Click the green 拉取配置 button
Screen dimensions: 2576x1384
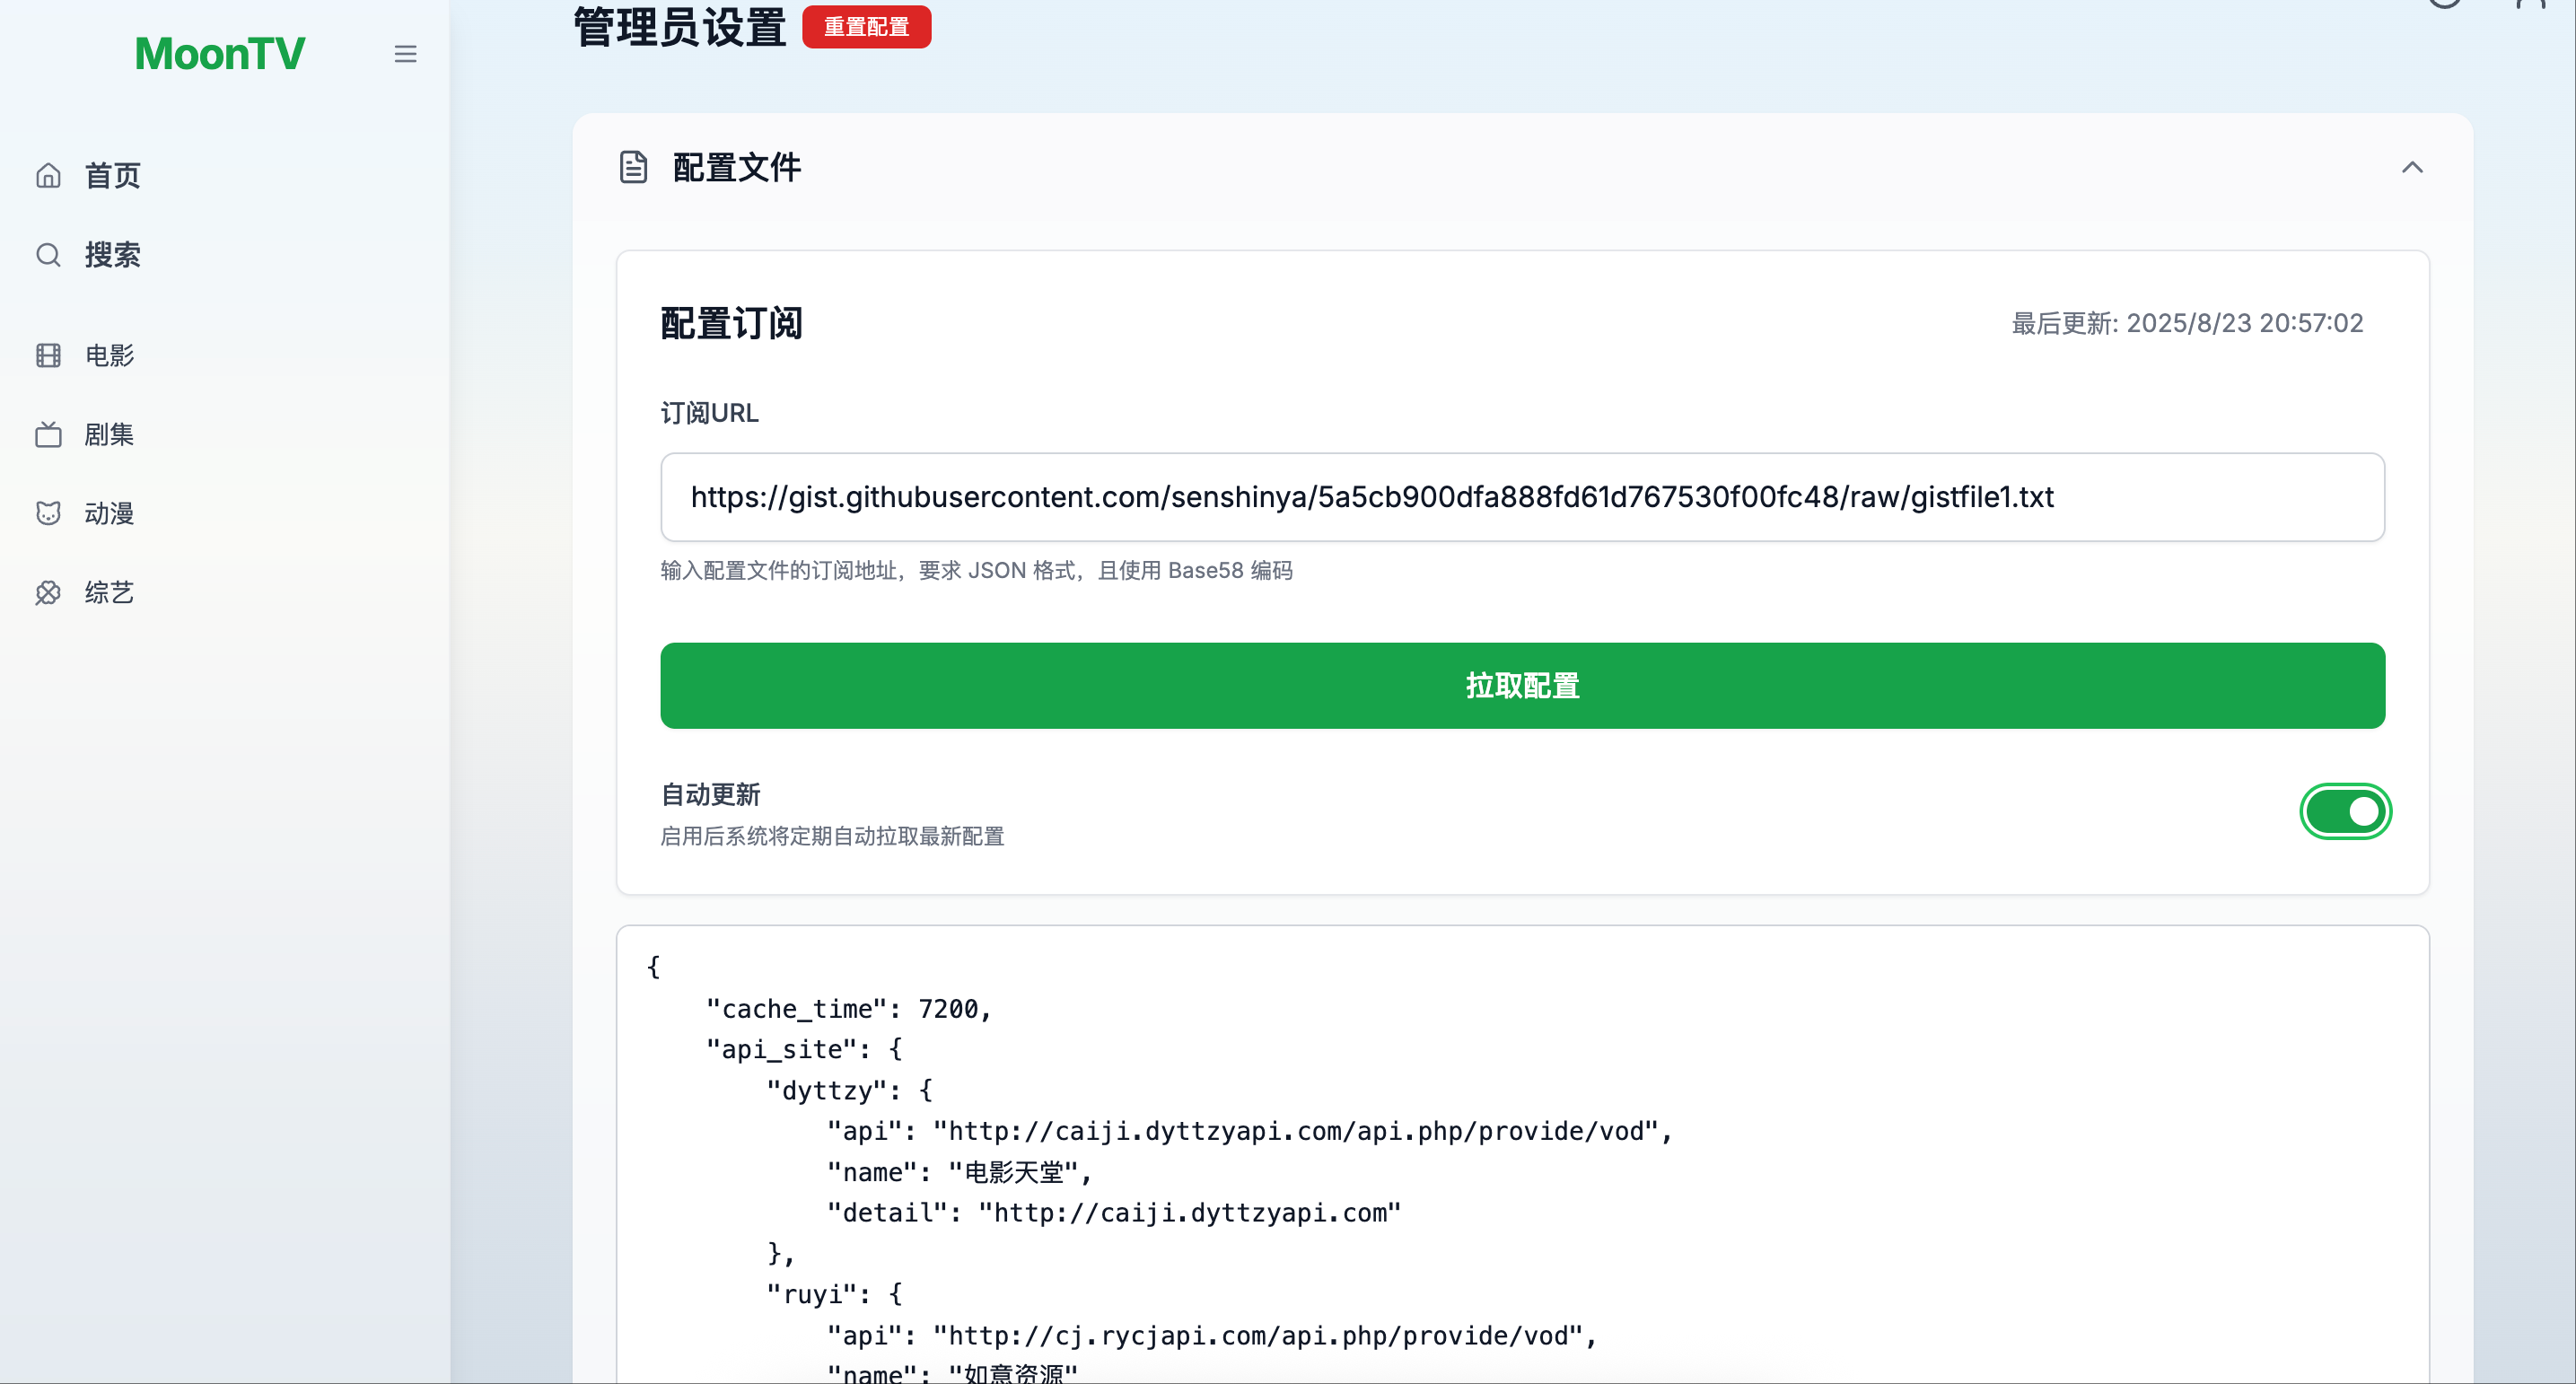(x=1522, y=686)
